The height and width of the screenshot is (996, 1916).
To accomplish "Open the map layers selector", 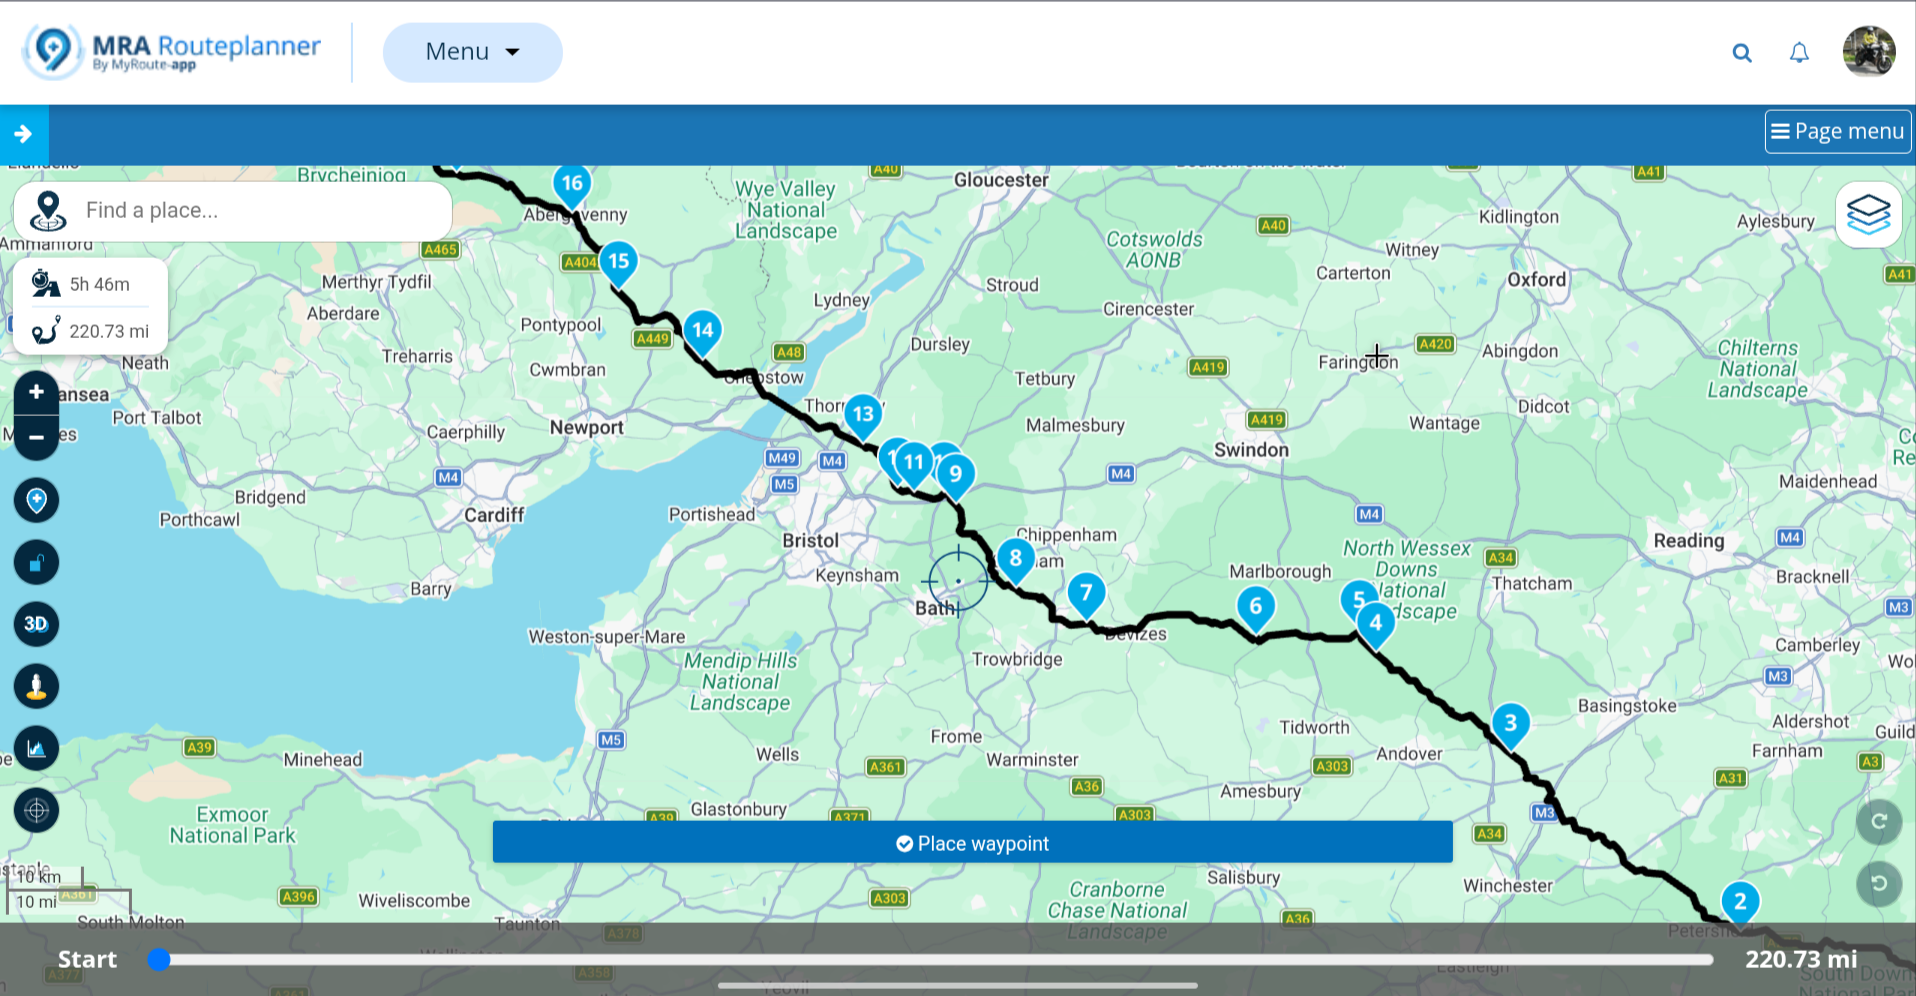I will tap(1868, 214).
